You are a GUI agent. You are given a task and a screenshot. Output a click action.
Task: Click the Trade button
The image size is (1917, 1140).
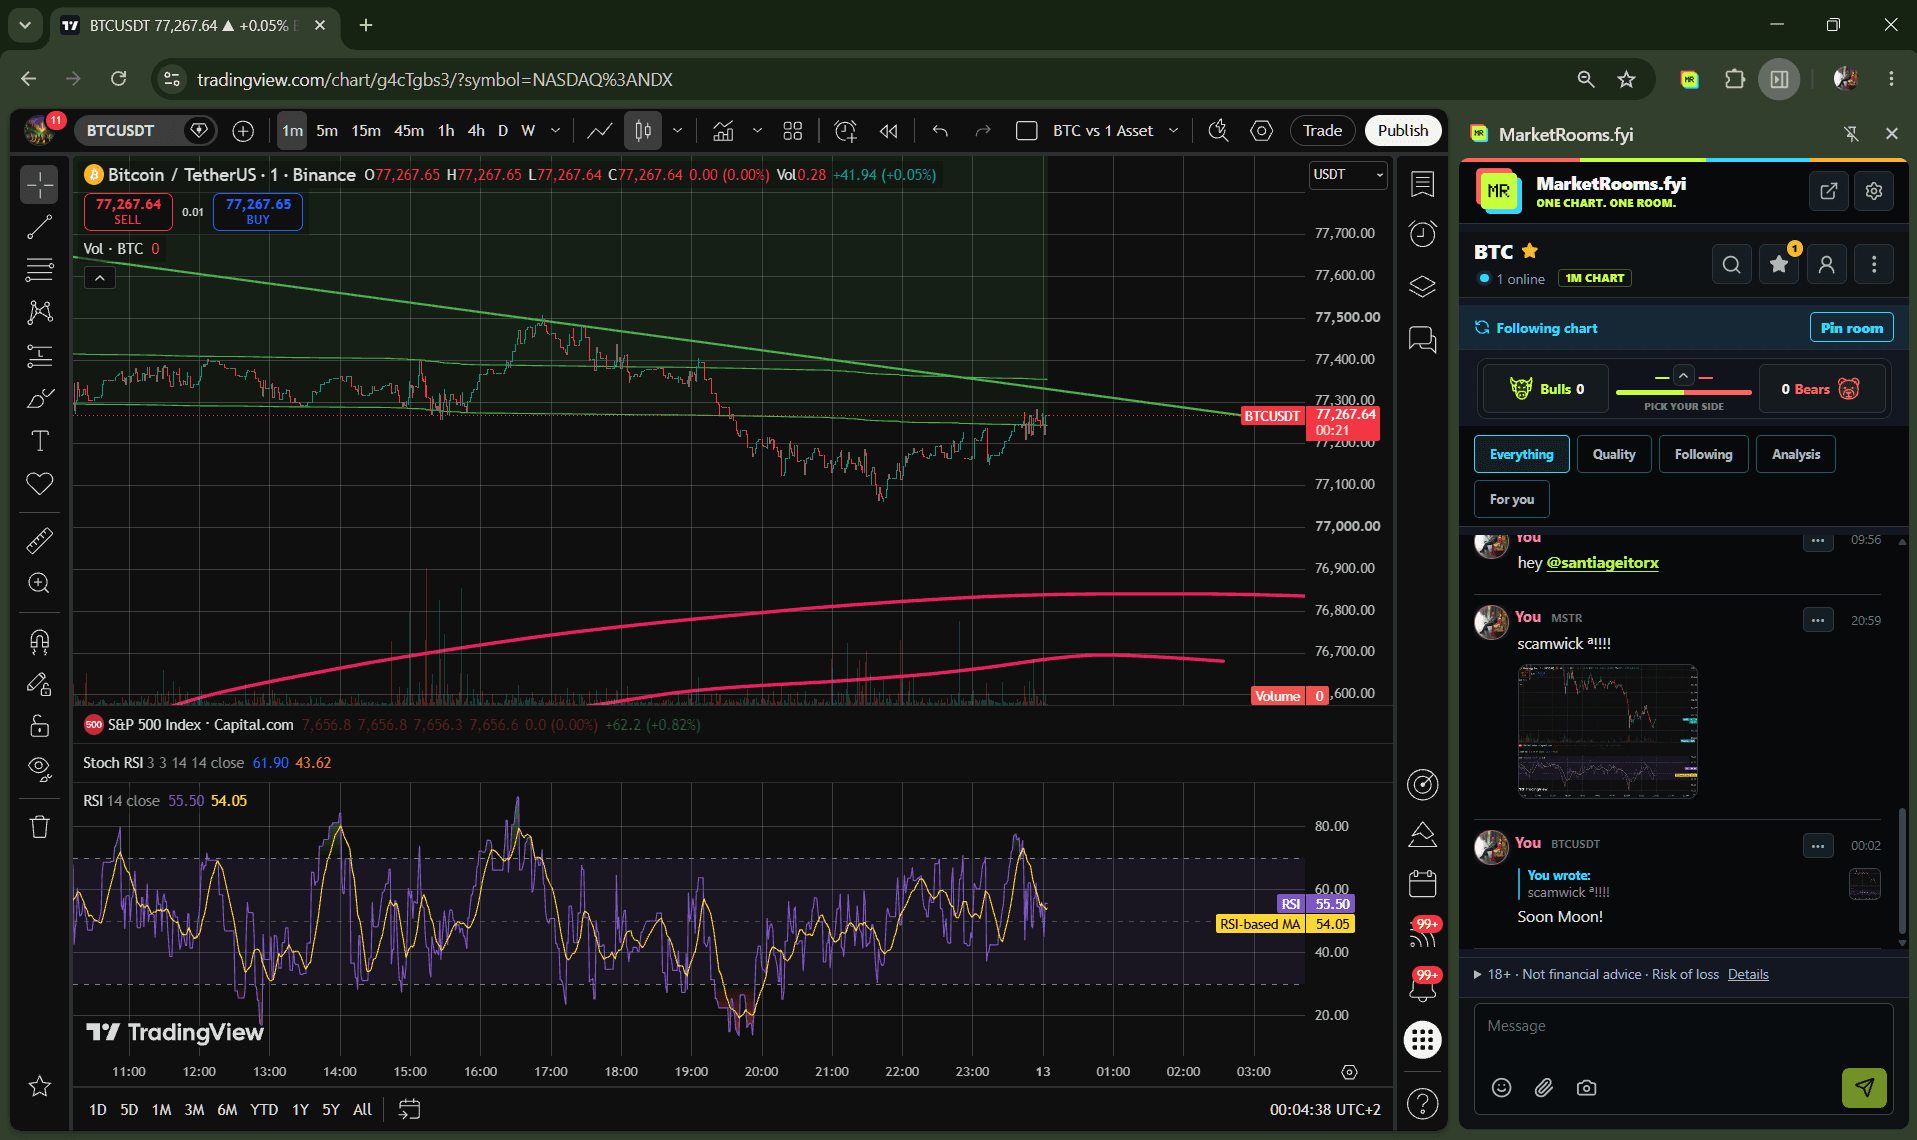pos(1322,131)
